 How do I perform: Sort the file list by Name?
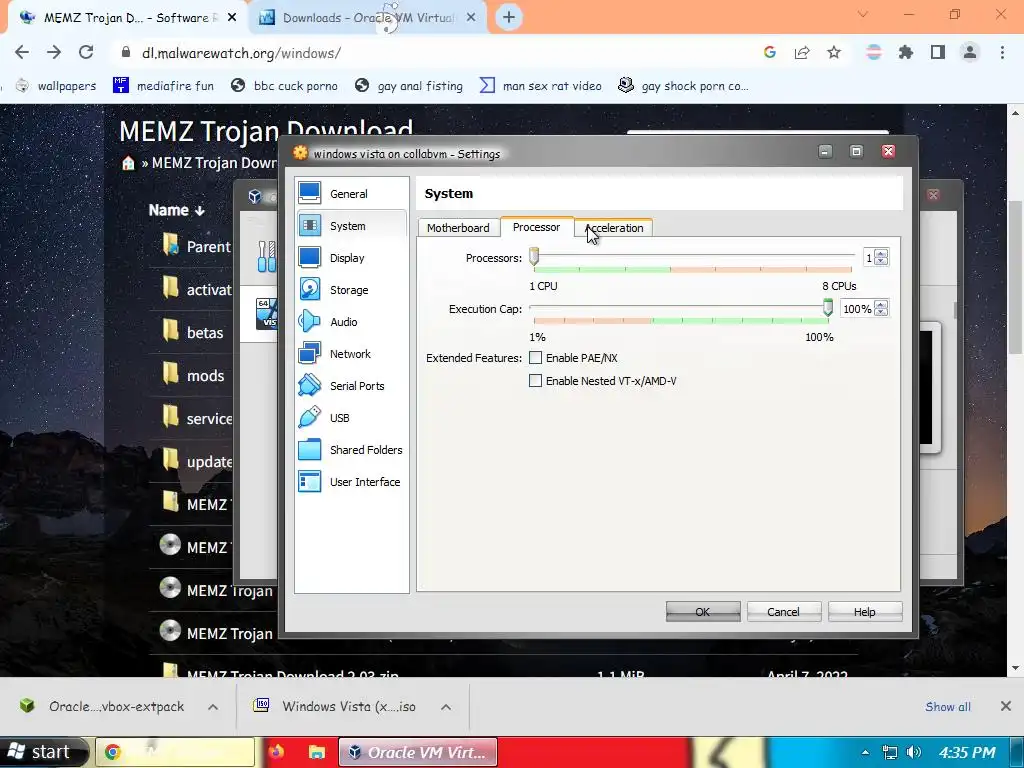coord(176,210)
